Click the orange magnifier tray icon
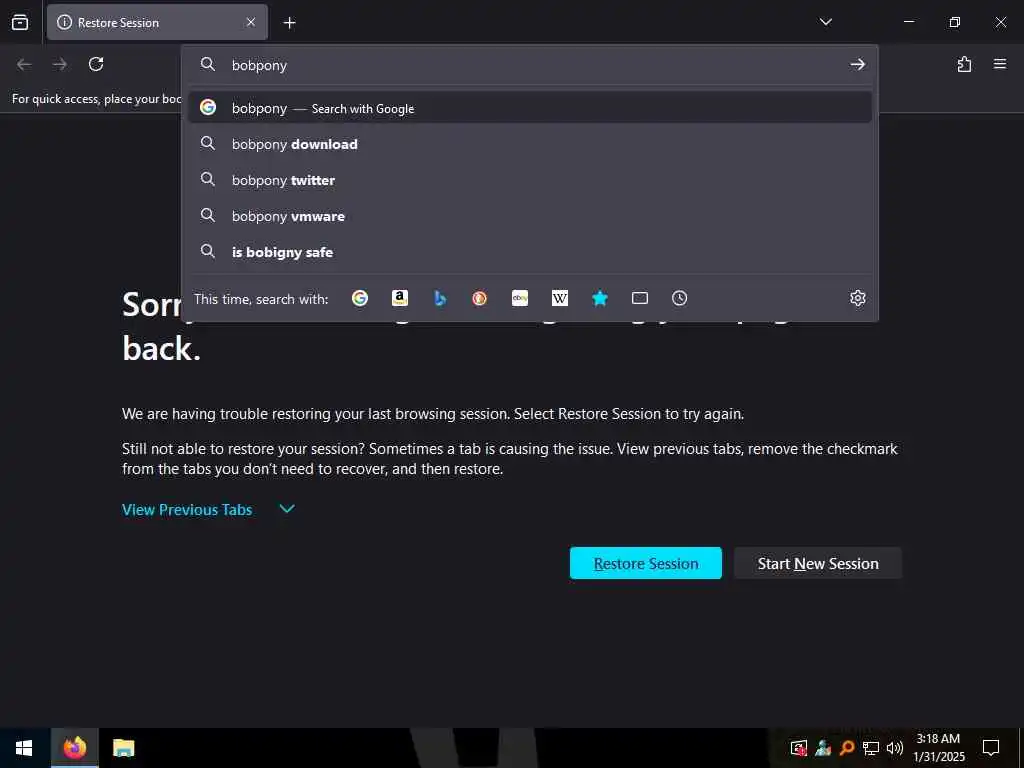The height and width of the screenshot is (768, 1024). 847,748
